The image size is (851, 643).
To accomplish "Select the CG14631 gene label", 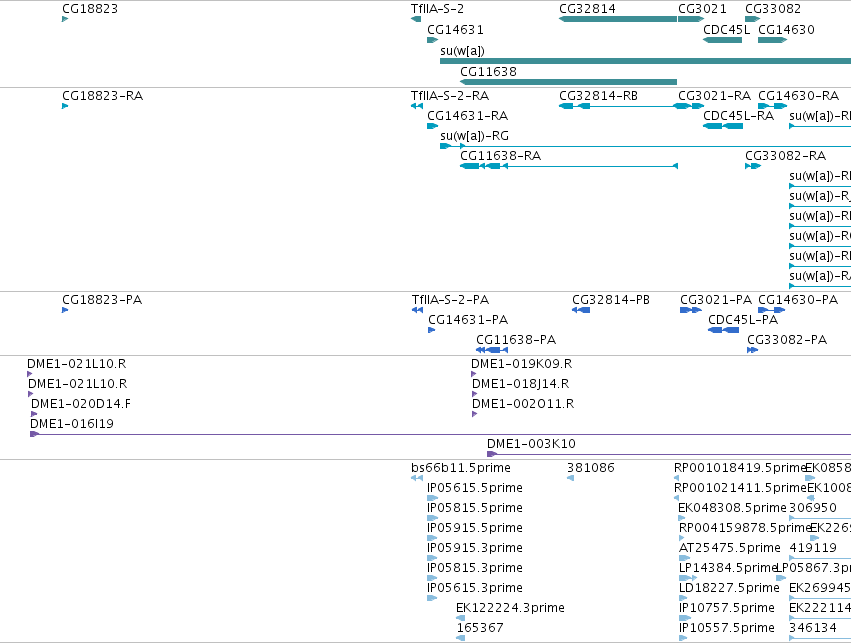I will (455, 30).
